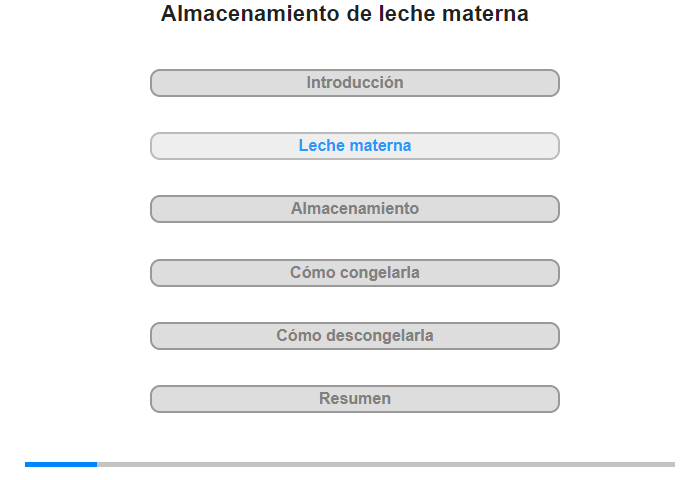Click the Introducción label text

coord(354,83)
